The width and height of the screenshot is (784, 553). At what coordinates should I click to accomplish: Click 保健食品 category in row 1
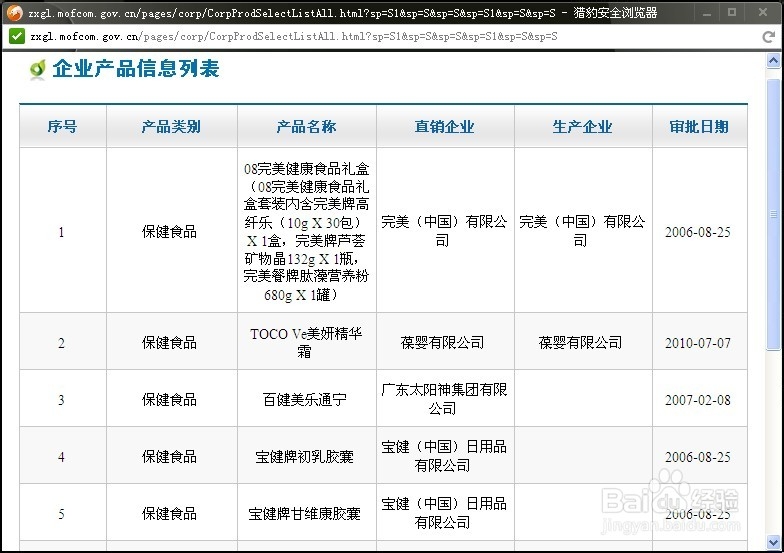(170, 232)
